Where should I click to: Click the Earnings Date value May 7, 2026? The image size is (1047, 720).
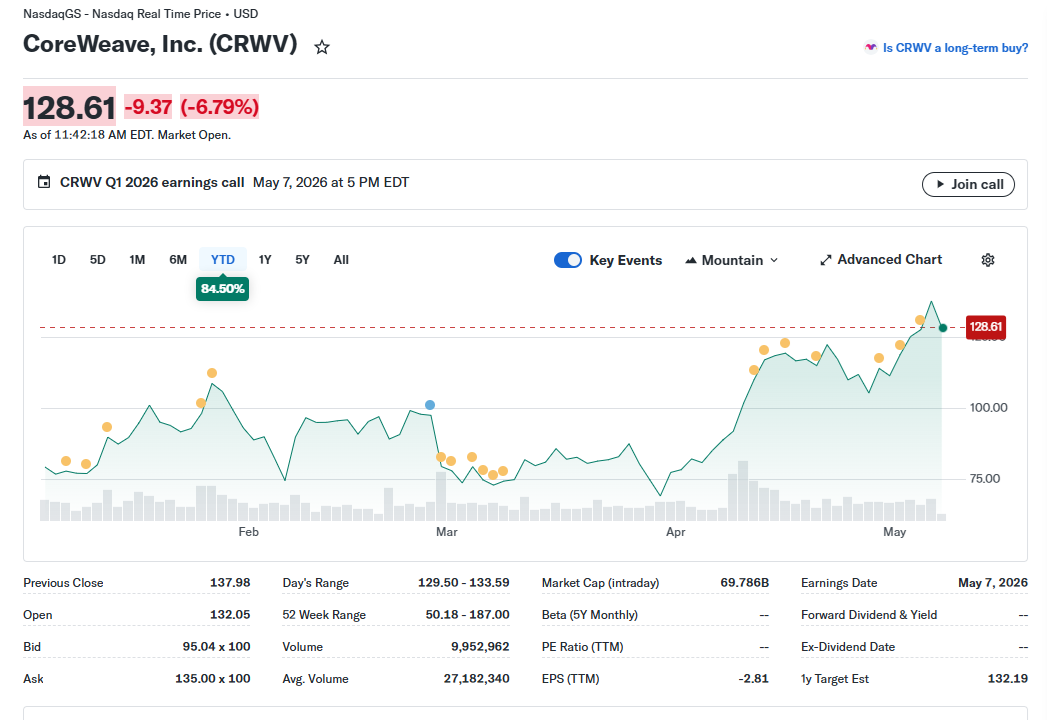click(x=993, y=582)
